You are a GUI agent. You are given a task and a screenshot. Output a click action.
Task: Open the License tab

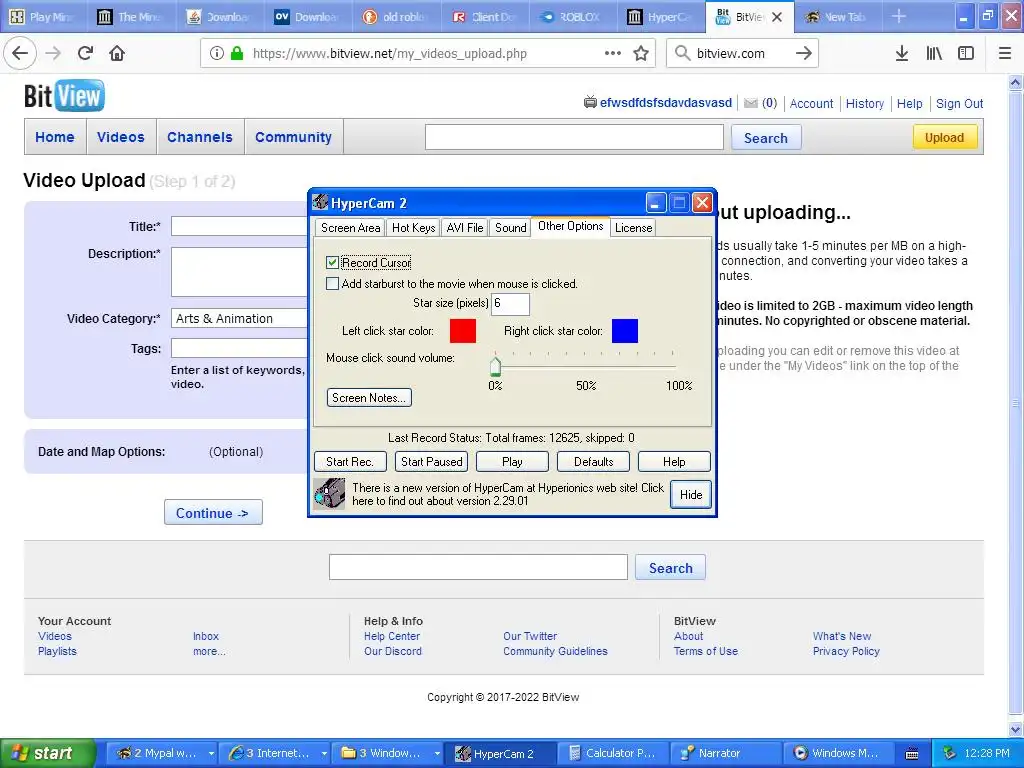[633, 227]
